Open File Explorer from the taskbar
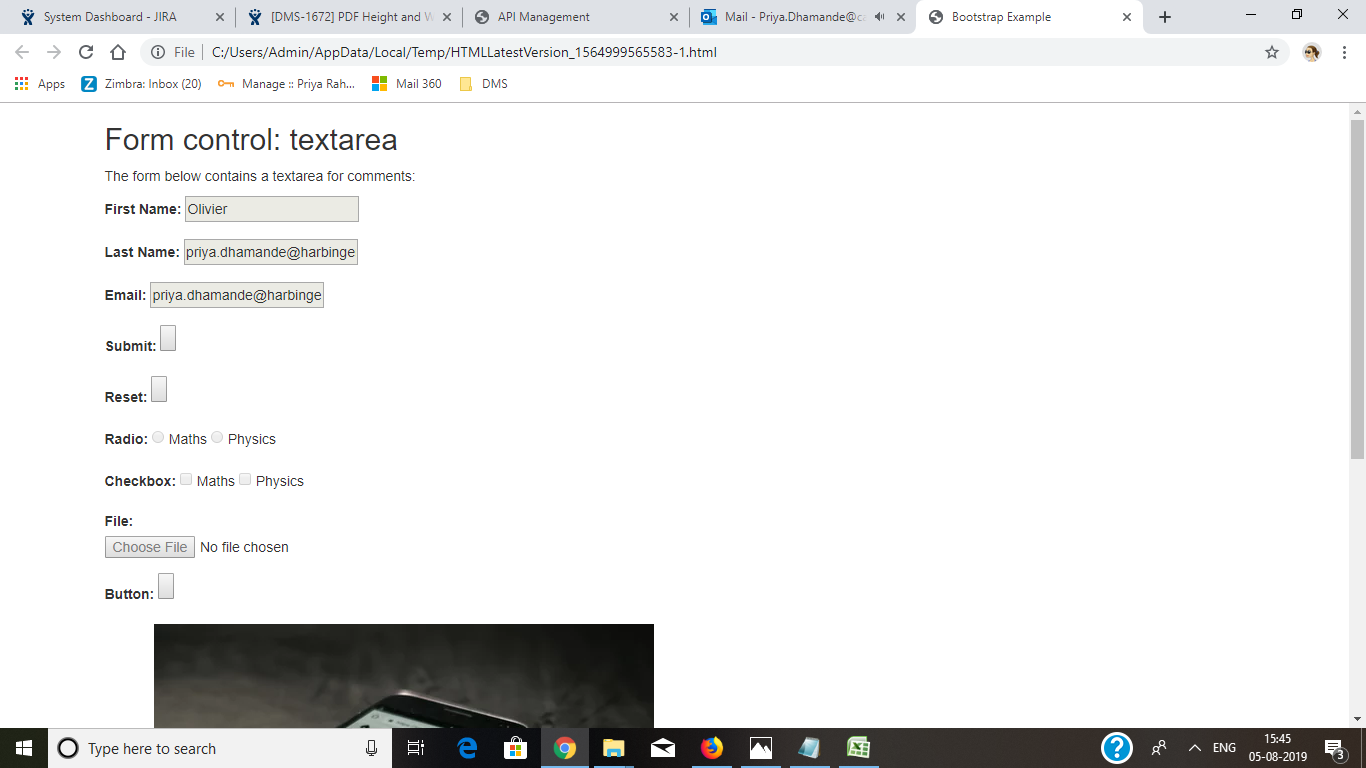Screen dimensions: 1366x768 [614, 748]
